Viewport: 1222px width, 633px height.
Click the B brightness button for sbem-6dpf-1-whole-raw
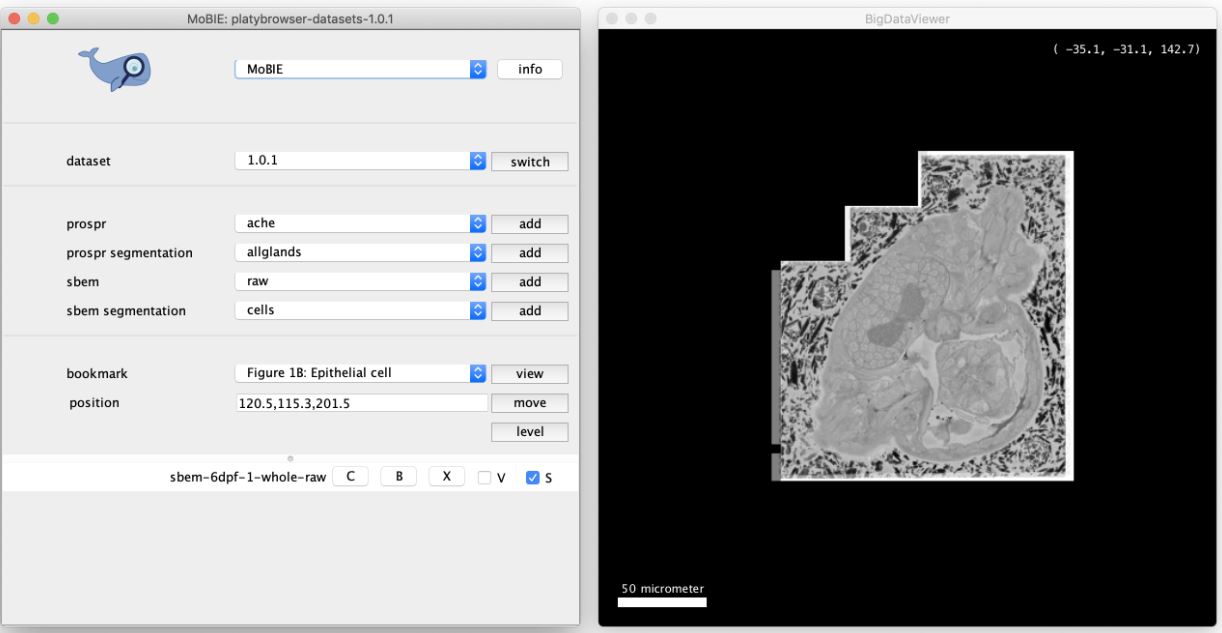[x=398, y=477]
